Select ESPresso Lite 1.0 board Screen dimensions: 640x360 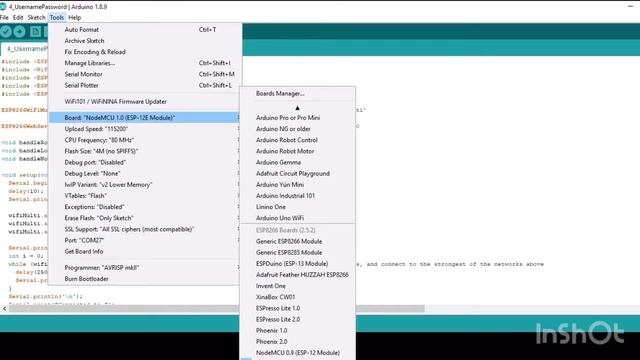tap(298, 308)
